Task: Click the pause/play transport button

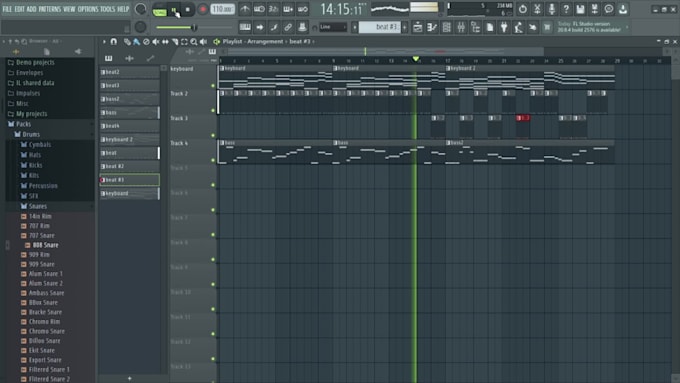Action: (174, 10)
